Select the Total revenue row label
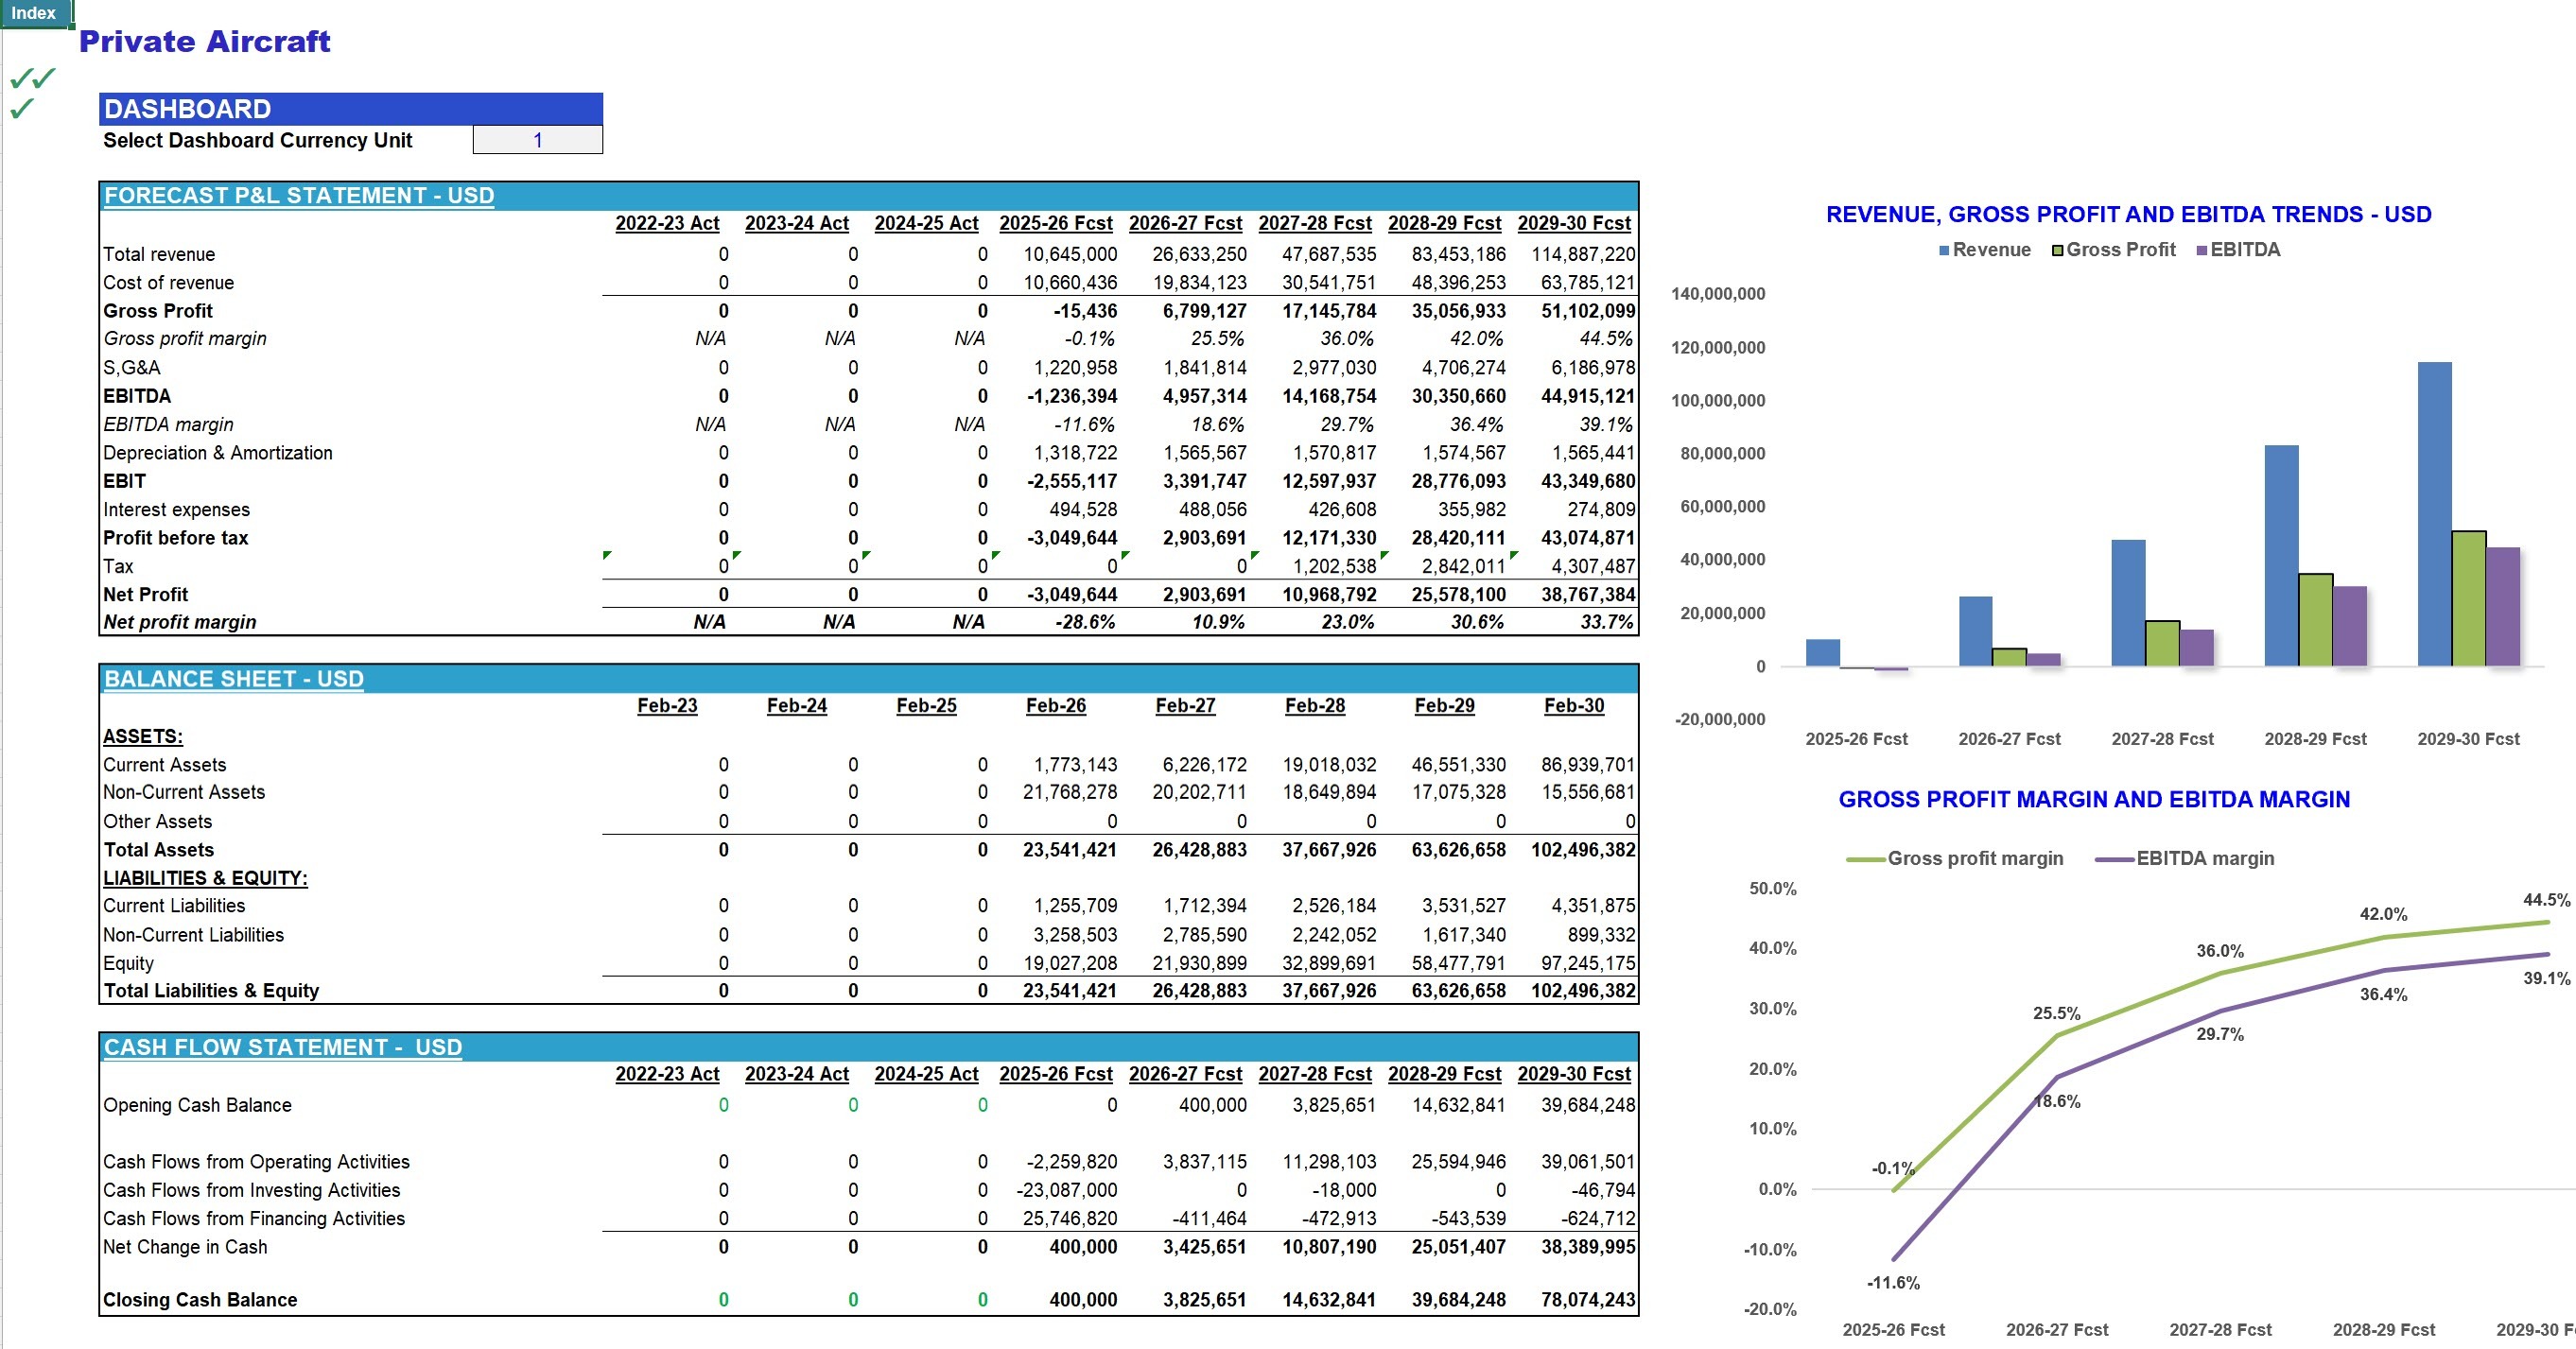Image resolution: width=2576 pixels, height=1349 pixels. click(159, 254)
